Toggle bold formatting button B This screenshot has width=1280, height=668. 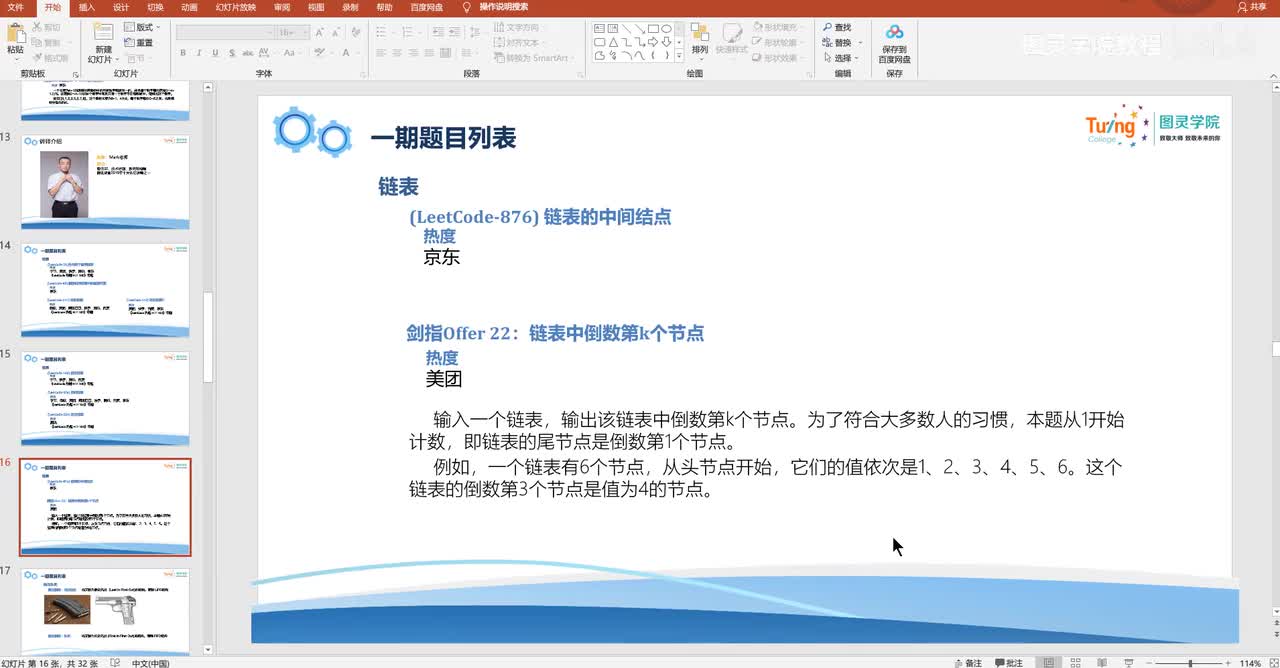tap(183, 53)
